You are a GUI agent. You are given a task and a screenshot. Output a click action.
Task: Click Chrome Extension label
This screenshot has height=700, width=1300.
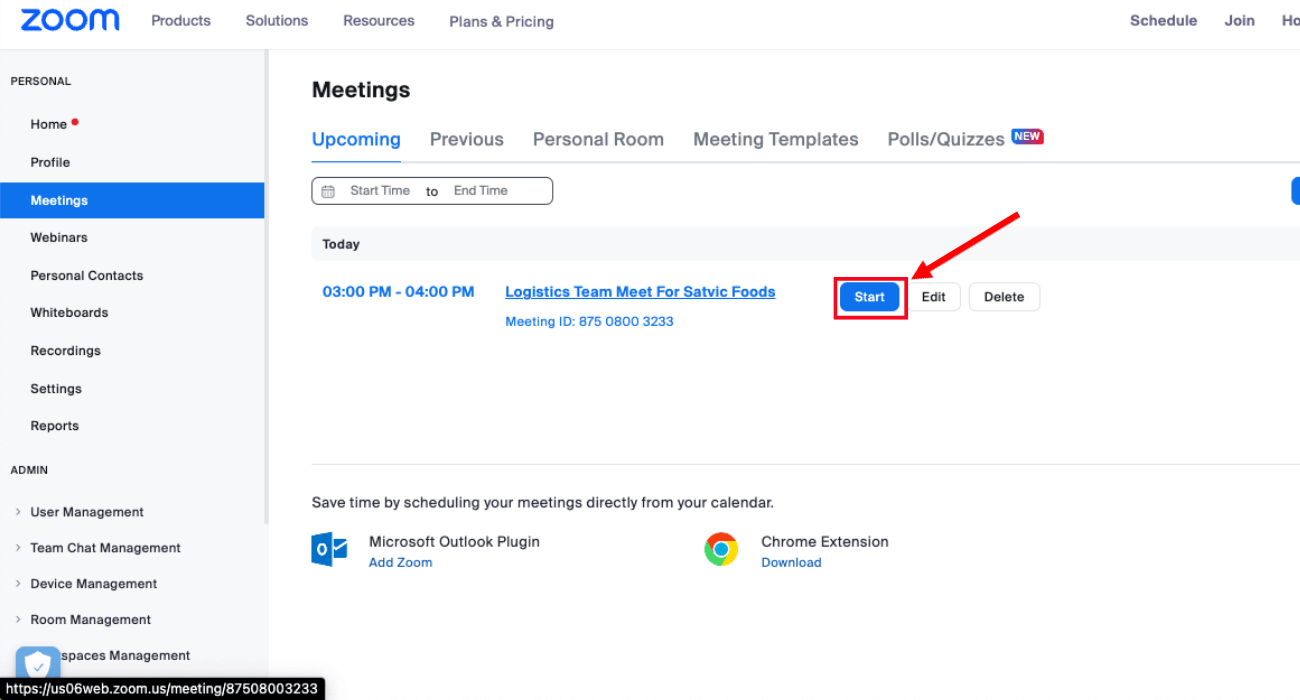825,542
